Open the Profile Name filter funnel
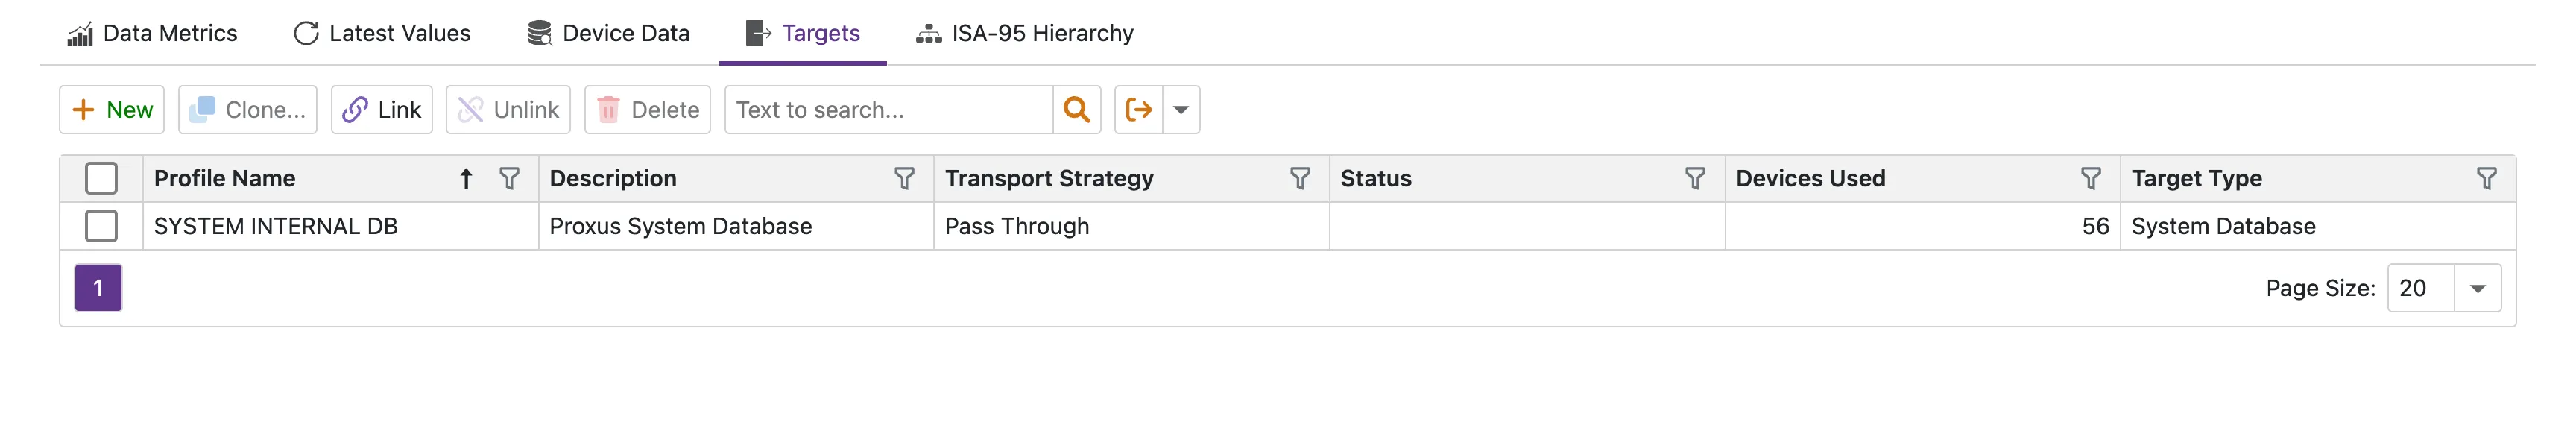Image resolution: width=2576 pixels, height=431 pixels. [x=510, y=179]
